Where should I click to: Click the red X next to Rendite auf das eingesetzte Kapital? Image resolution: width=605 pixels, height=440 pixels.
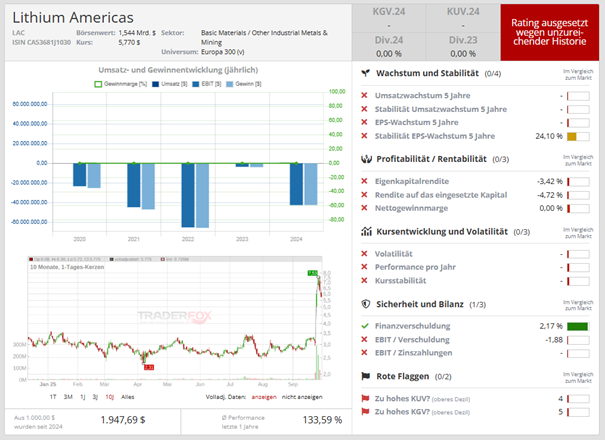364,195
